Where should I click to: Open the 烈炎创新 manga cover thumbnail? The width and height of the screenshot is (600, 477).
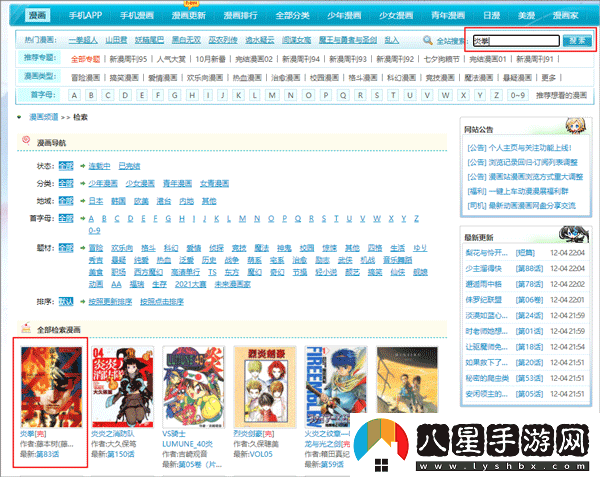coord(265,387)
